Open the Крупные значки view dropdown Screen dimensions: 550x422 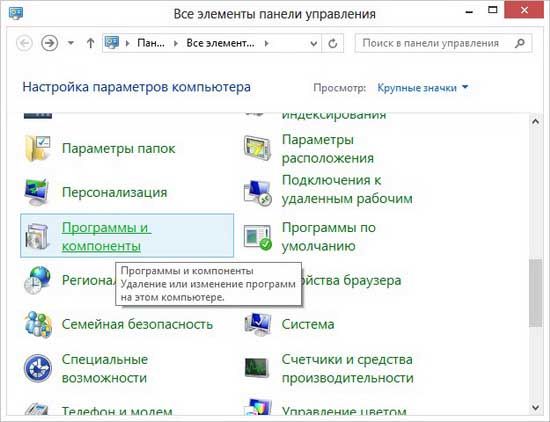click(x=423, y=88)
